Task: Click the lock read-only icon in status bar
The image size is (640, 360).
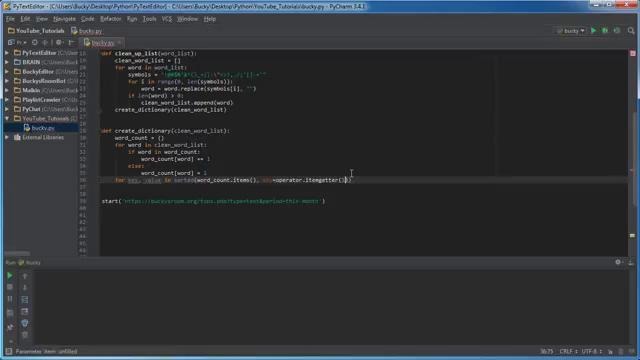Action: 610,351
